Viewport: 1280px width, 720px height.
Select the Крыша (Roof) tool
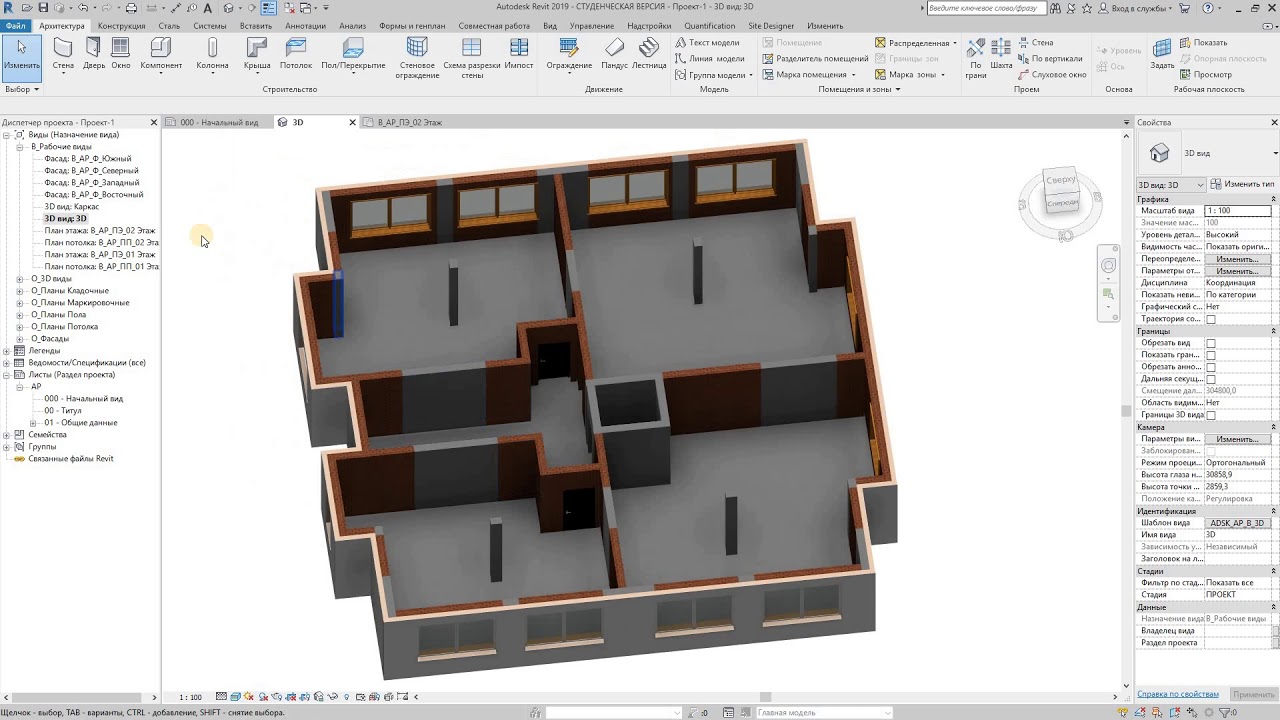(x=257, y=55)
